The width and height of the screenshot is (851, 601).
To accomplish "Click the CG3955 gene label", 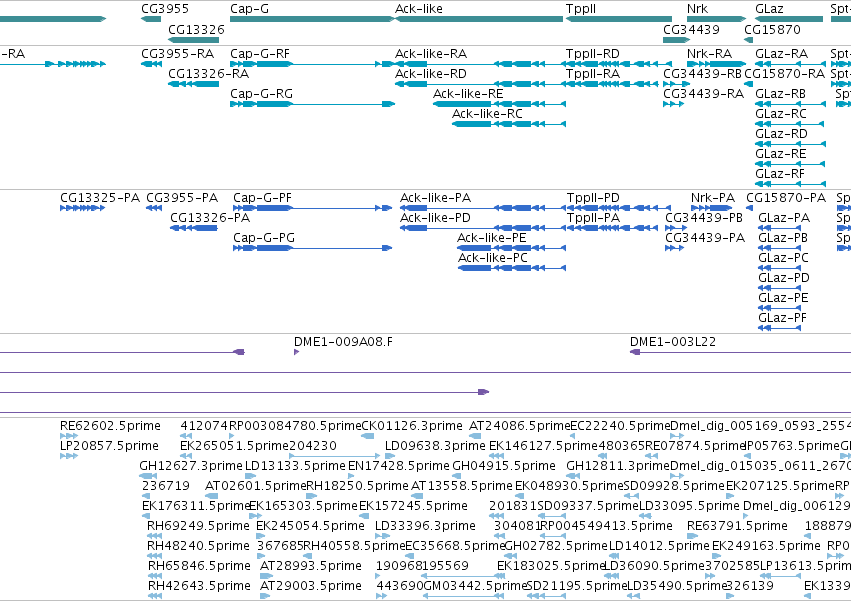I will (165, 9).
